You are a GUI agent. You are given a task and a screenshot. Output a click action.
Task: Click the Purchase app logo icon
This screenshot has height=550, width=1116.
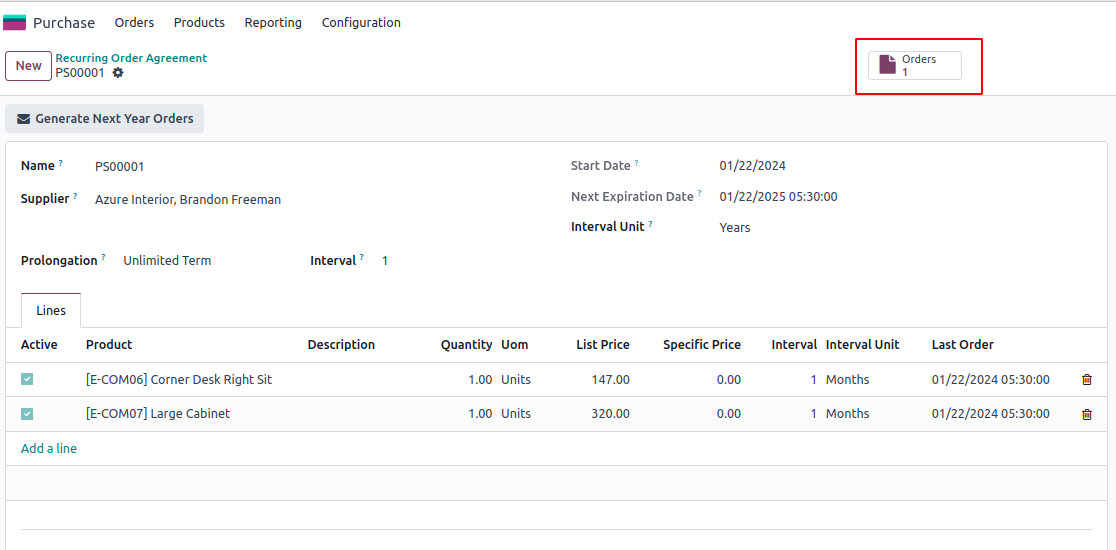tap(15, 22)
